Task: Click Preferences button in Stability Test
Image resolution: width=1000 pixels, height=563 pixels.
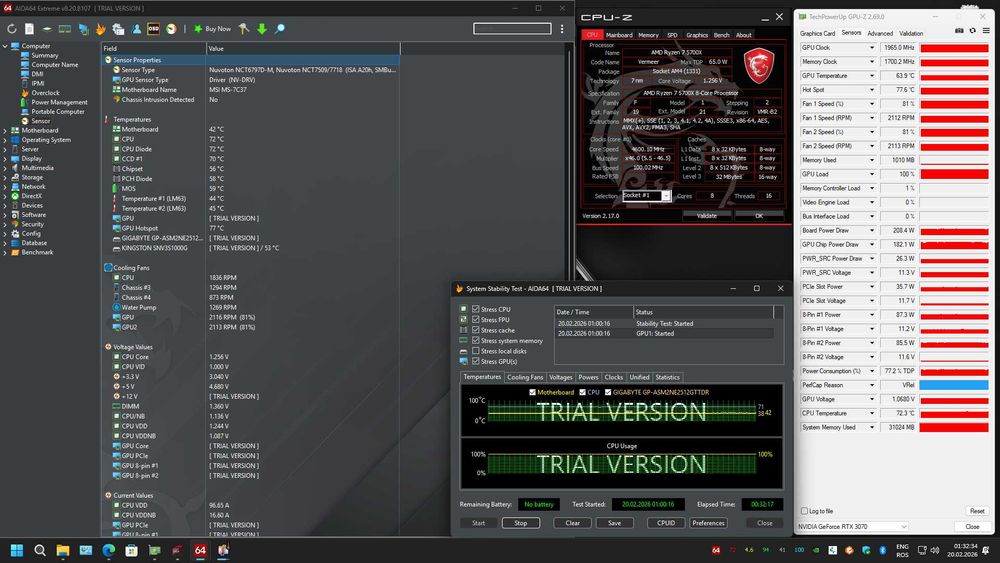Action: [x=708, y=523]
